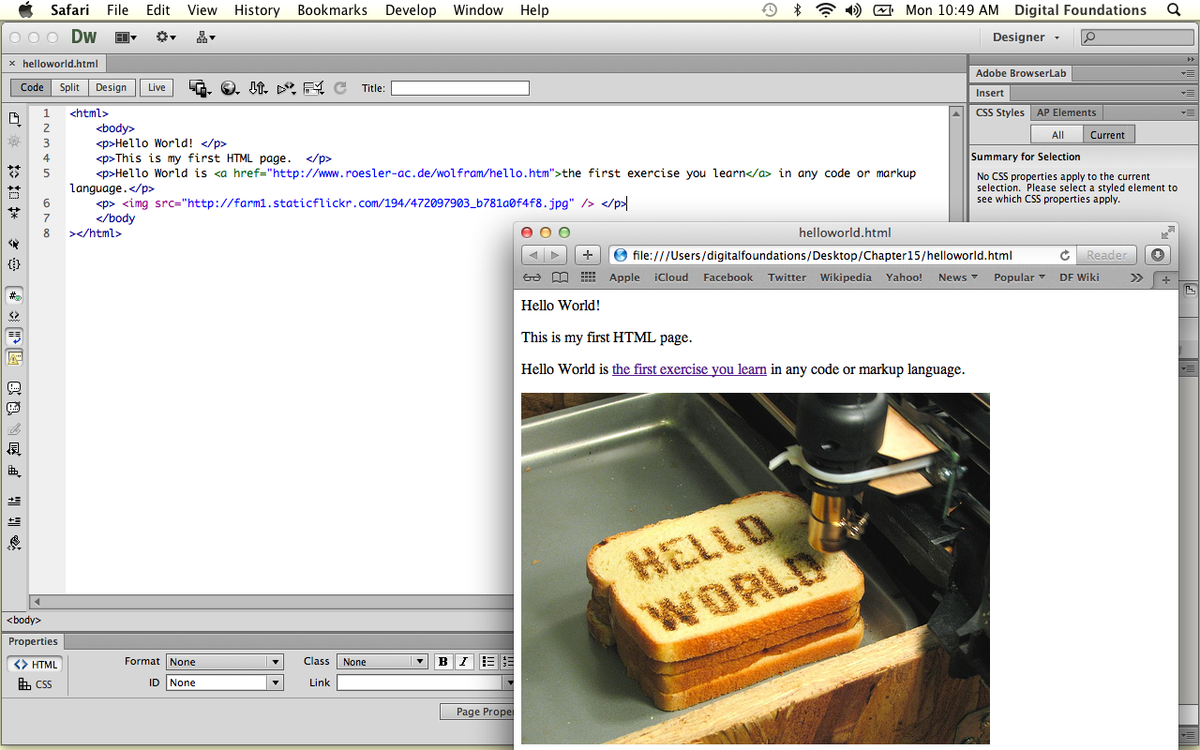This screenshot has width=1200, height=750.
Task: Open the Dreamweaver Site menu icon
Action: pos(205,37)
